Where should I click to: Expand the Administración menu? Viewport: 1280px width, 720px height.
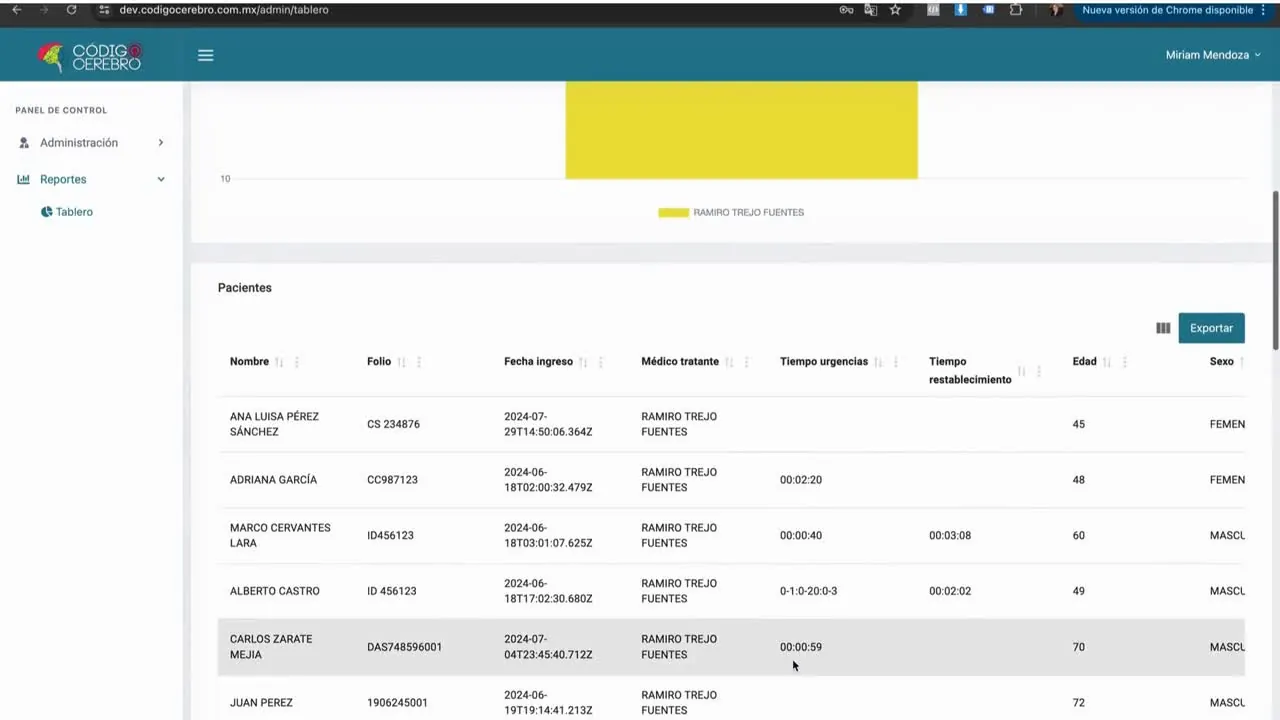pyautogui.click(x=91, y=143)
